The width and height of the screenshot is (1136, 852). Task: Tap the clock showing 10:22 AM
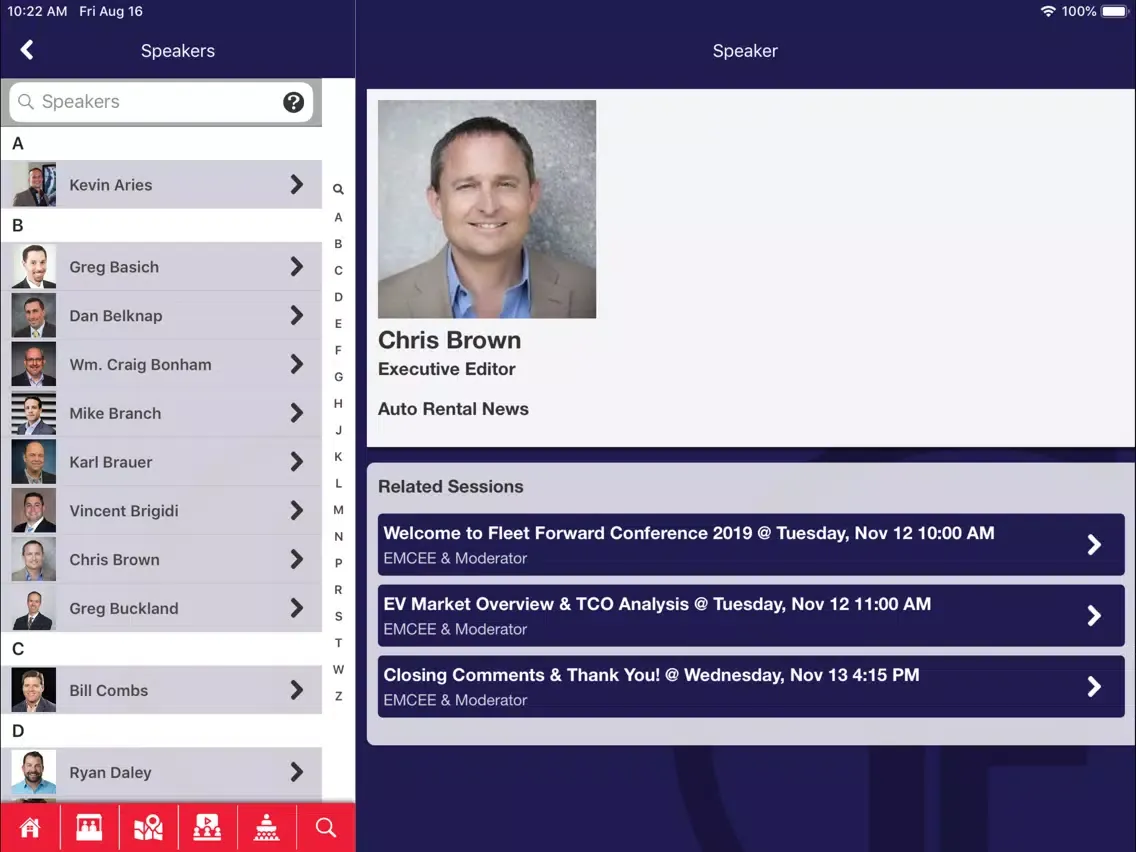(x=37, y=11)
